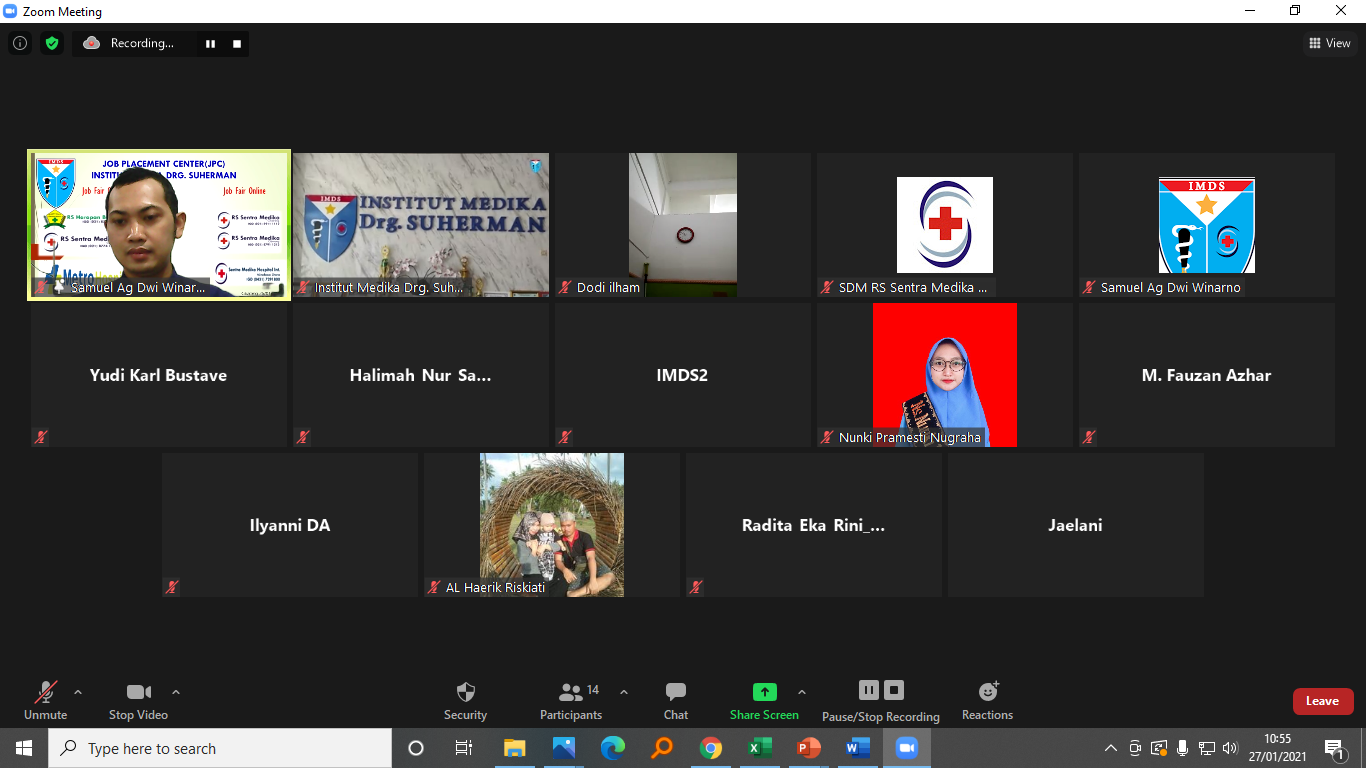
Task: Select Nunki Pramesti Nugraha's video tile
Action: pos(944,375)
